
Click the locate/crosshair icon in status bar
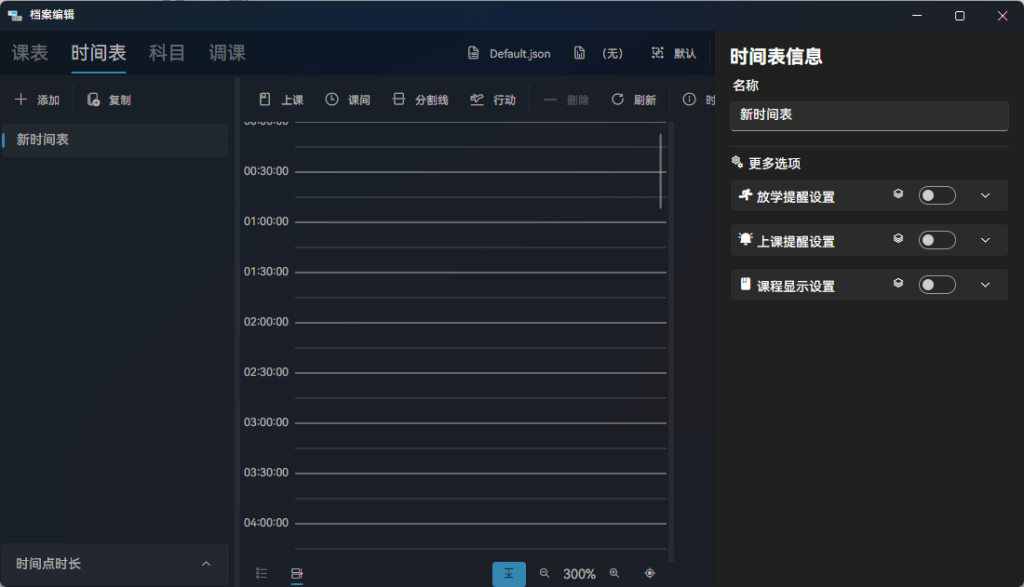tap(649, 573)
